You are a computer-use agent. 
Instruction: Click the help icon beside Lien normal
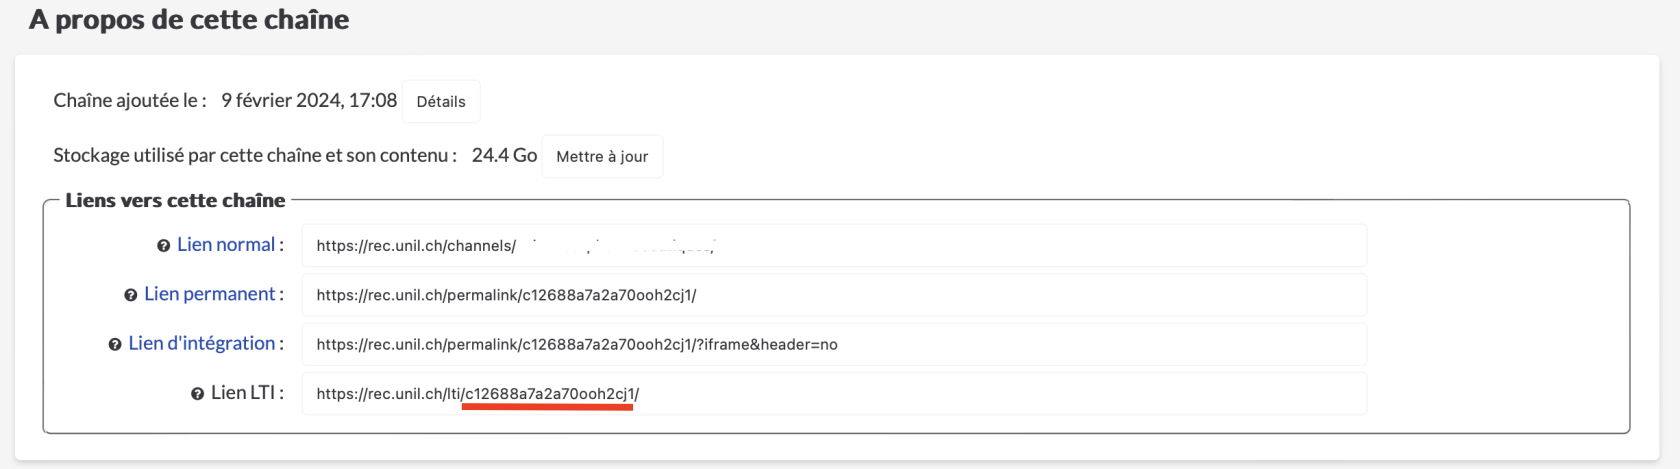tap(163, 246)
